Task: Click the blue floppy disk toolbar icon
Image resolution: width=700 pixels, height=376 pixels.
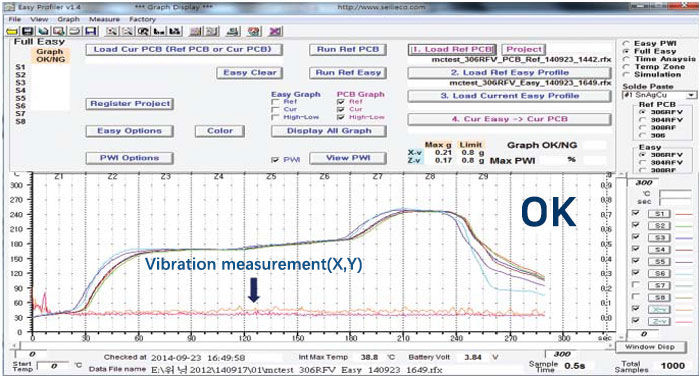Action: coord(91,31)
